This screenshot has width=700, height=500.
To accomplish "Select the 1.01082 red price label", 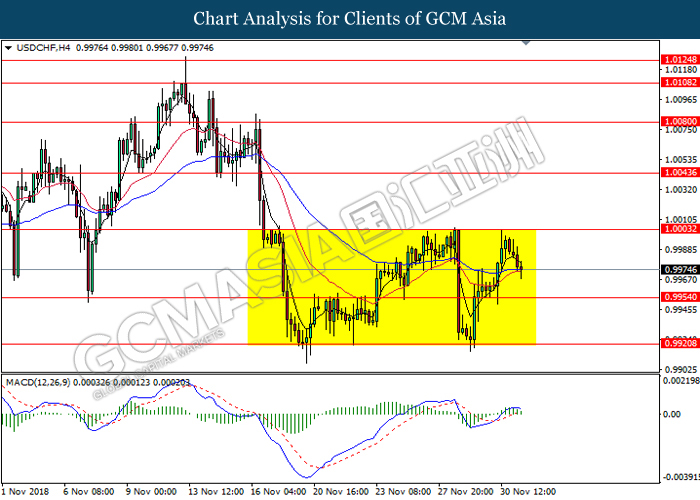I will (x=679, y=82).
